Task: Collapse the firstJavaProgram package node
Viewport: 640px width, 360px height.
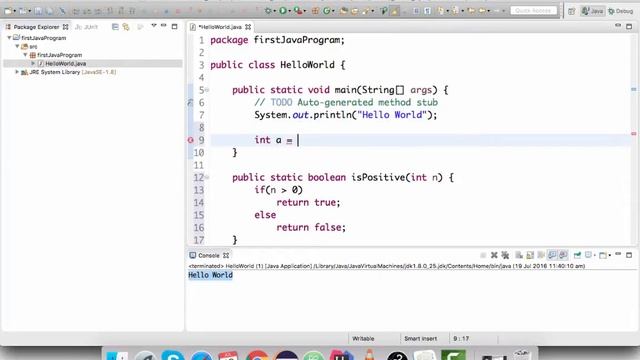Action: 25,55
